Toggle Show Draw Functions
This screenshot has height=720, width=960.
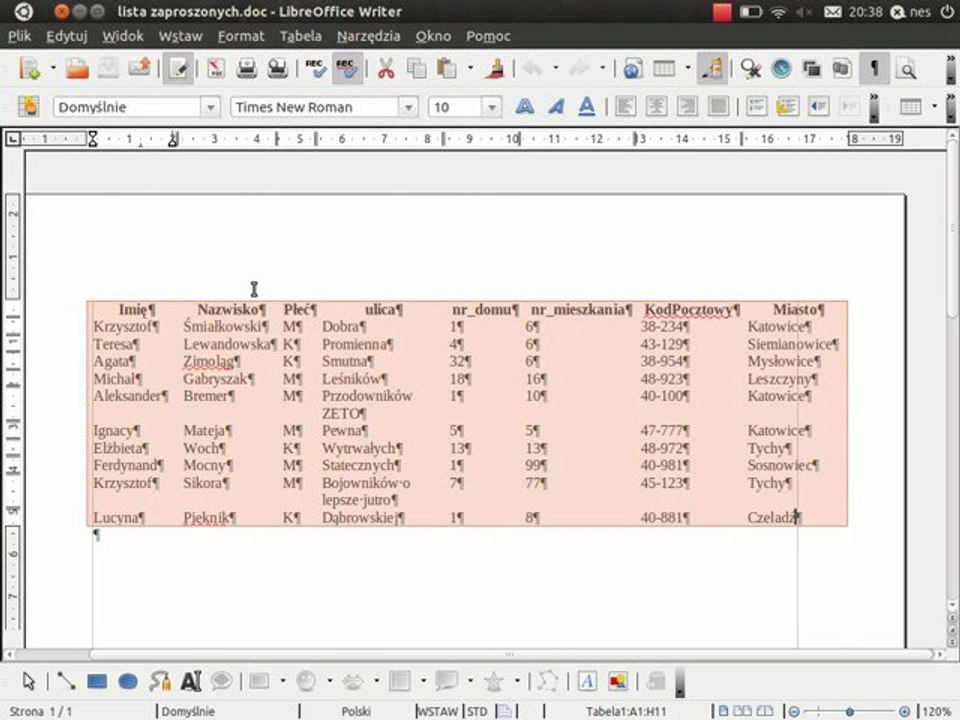[713, 68]
